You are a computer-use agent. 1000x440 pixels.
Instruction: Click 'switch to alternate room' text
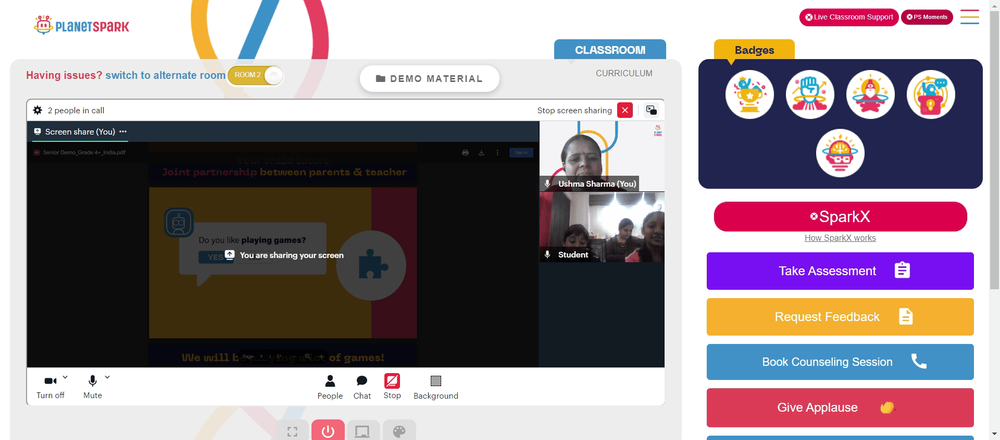pos(165,75)
